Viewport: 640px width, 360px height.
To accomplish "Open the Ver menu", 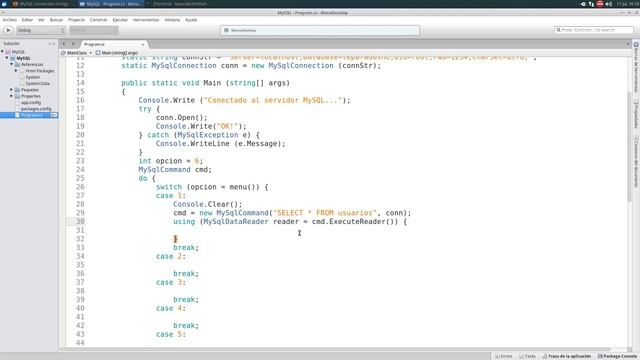I will click(41, 20).
